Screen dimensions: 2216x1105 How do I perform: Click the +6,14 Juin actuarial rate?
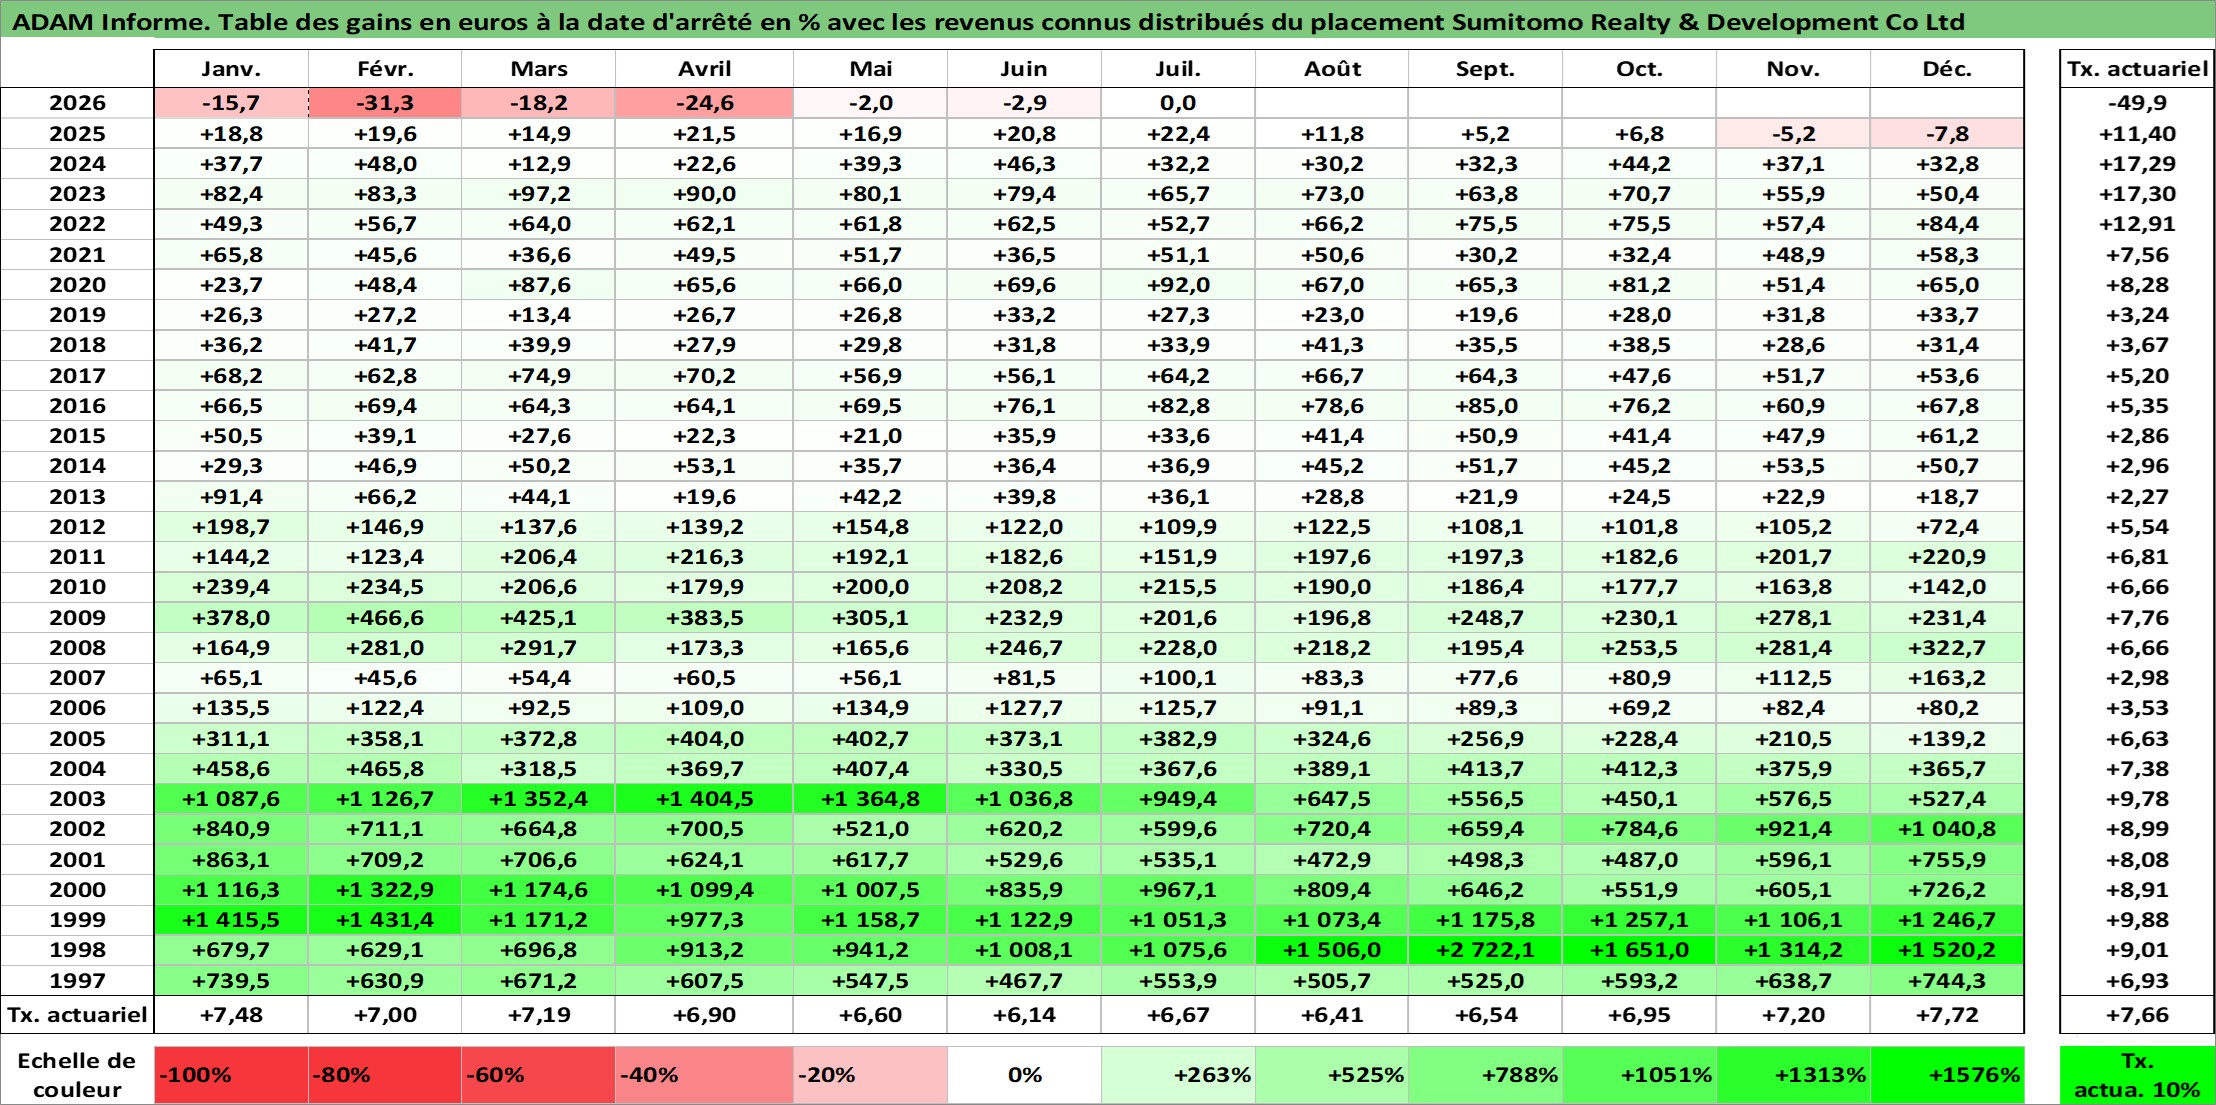(x=1024, y=1015)
